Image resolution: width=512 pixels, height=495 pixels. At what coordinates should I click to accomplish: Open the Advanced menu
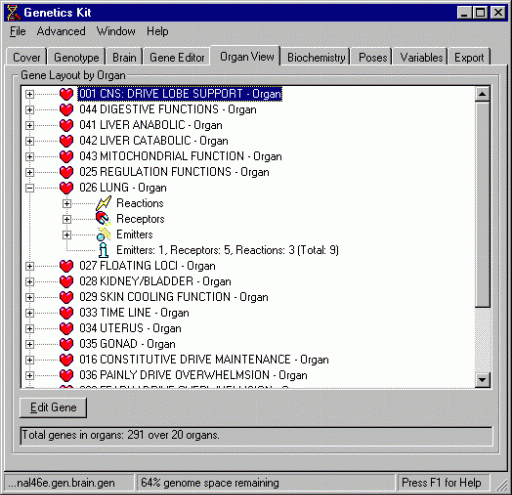(x=61, y=31)
